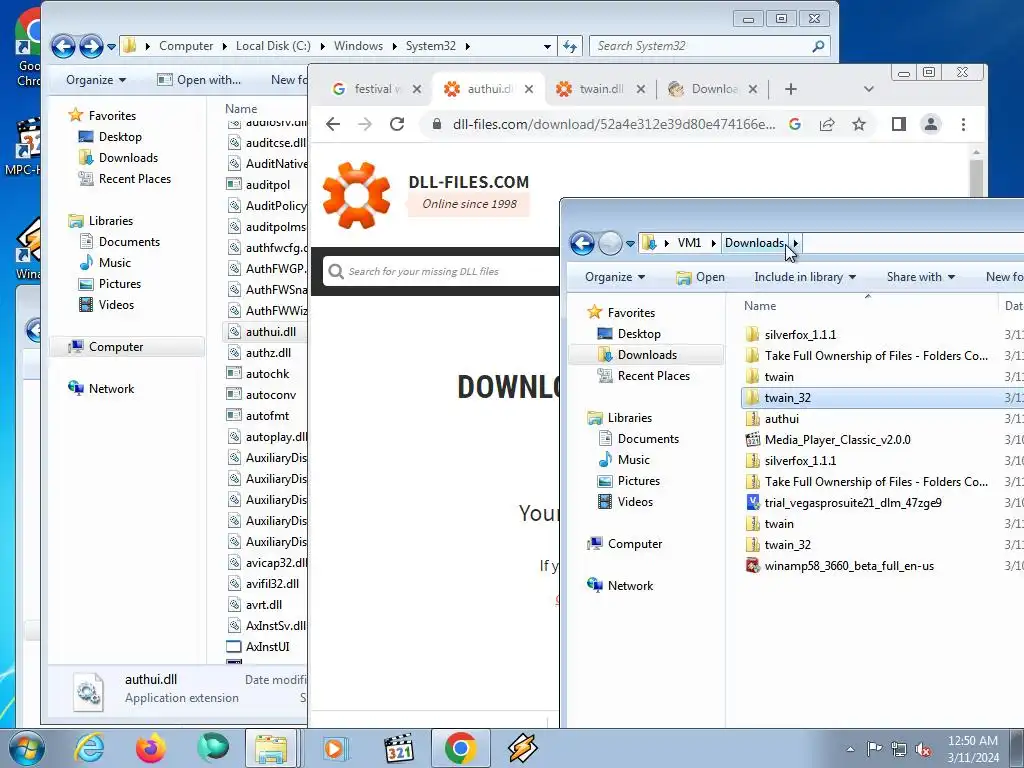Image resolution: width=1024 pixels, height=768 pixels.
Task: Select Pictures library in front window
Action: point(638,481)
